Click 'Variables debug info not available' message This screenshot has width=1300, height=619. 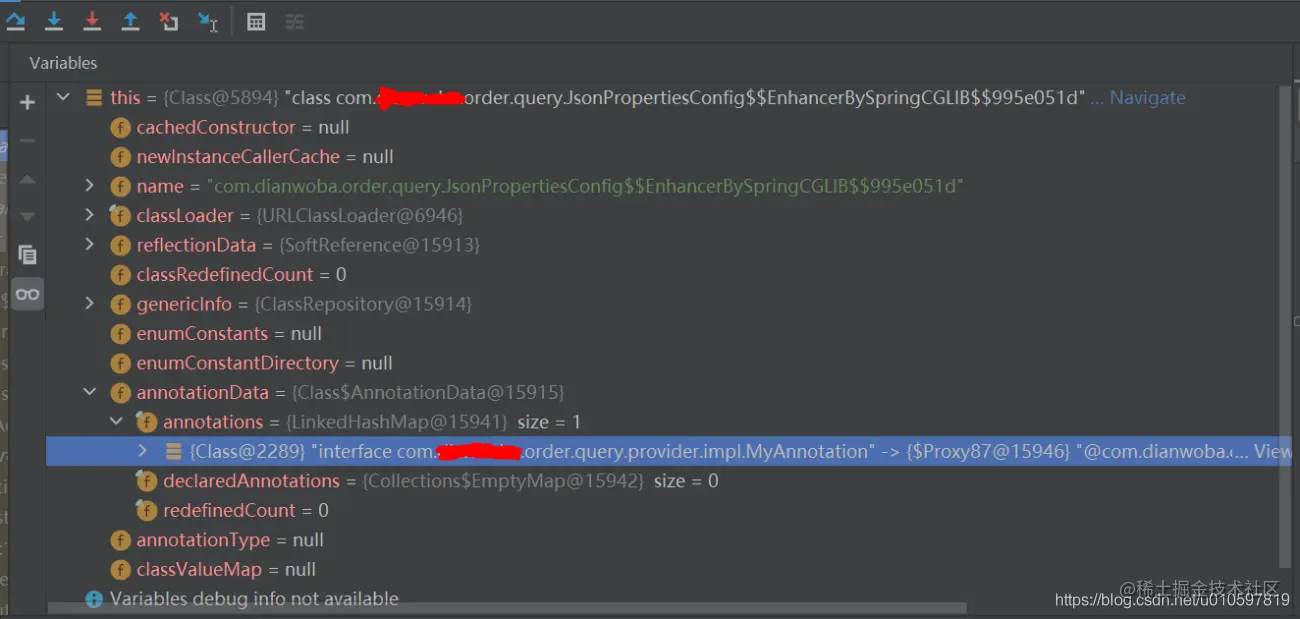pos(254,599)
